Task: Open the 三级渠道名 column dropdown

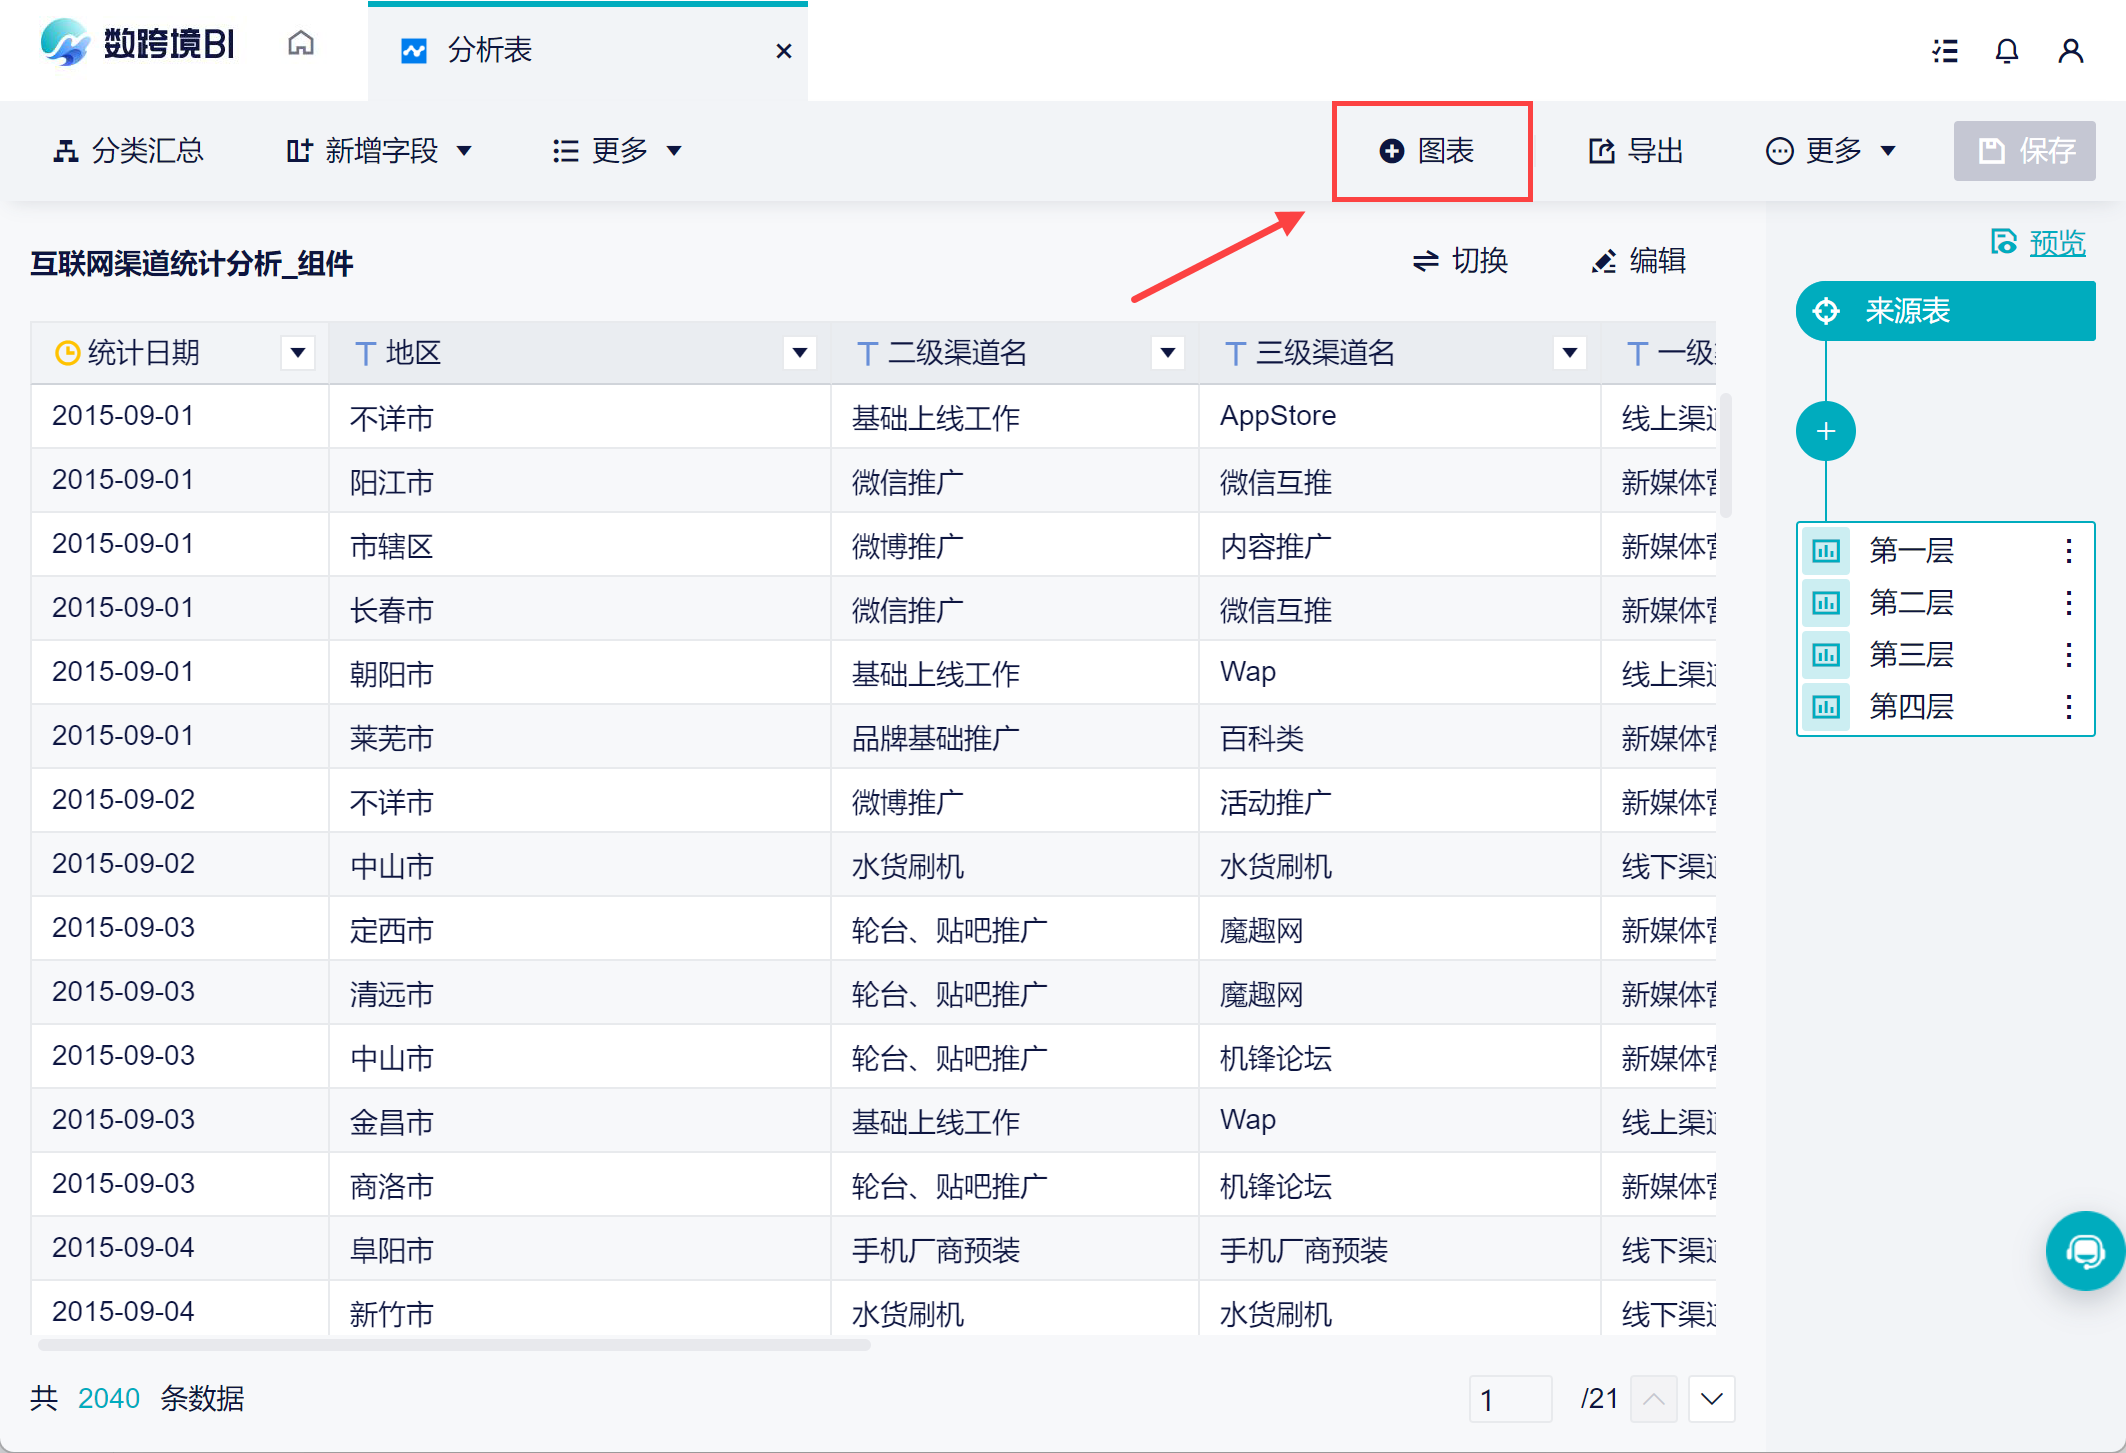Action: pyautogui.click(x=1569, y=352)
